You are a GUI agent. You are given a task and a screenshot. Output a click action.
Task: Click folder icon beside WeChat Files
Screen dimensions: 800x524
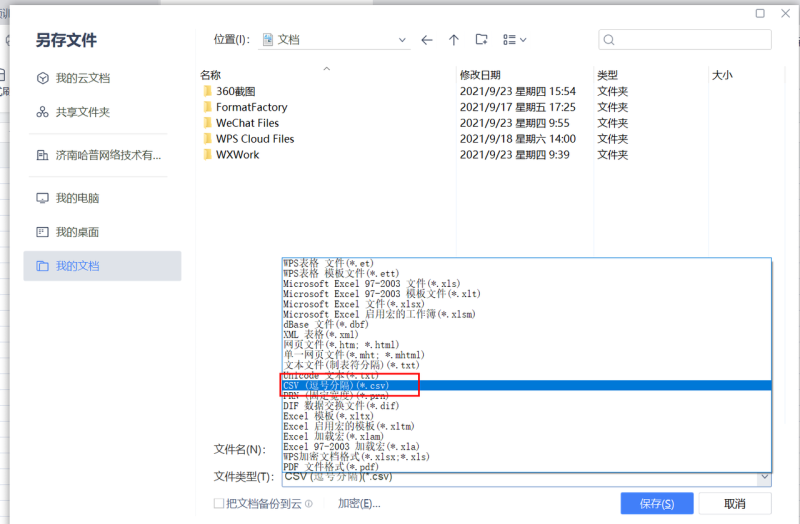click(207, 123)
